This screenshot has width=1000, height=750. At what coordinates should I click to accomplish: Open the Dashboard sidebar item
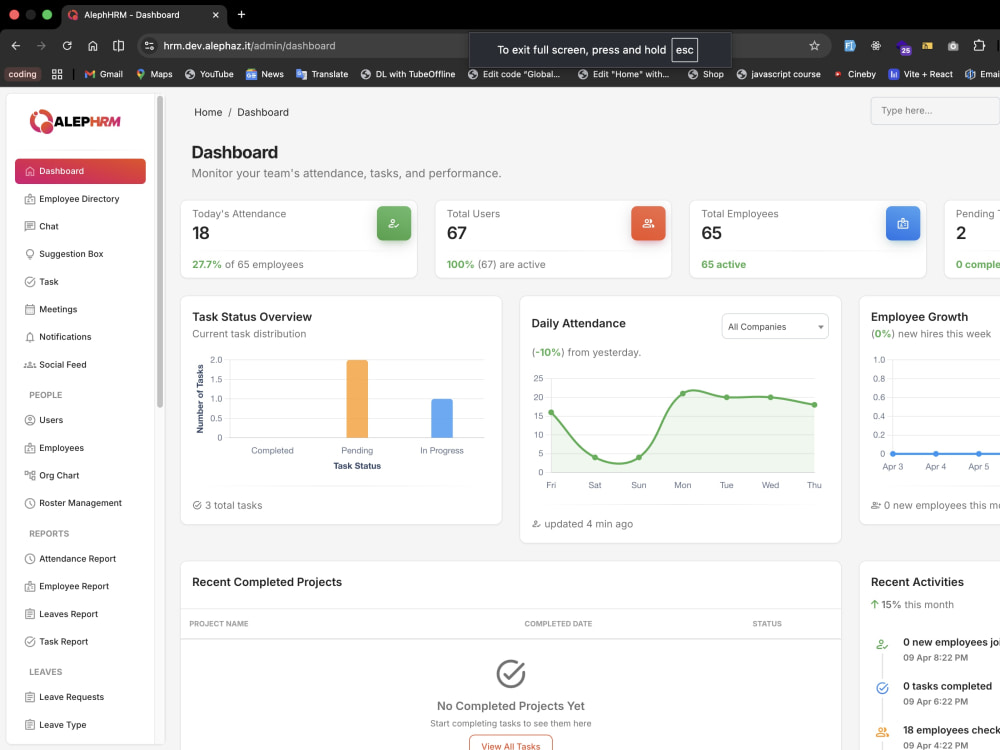[80, 171]
